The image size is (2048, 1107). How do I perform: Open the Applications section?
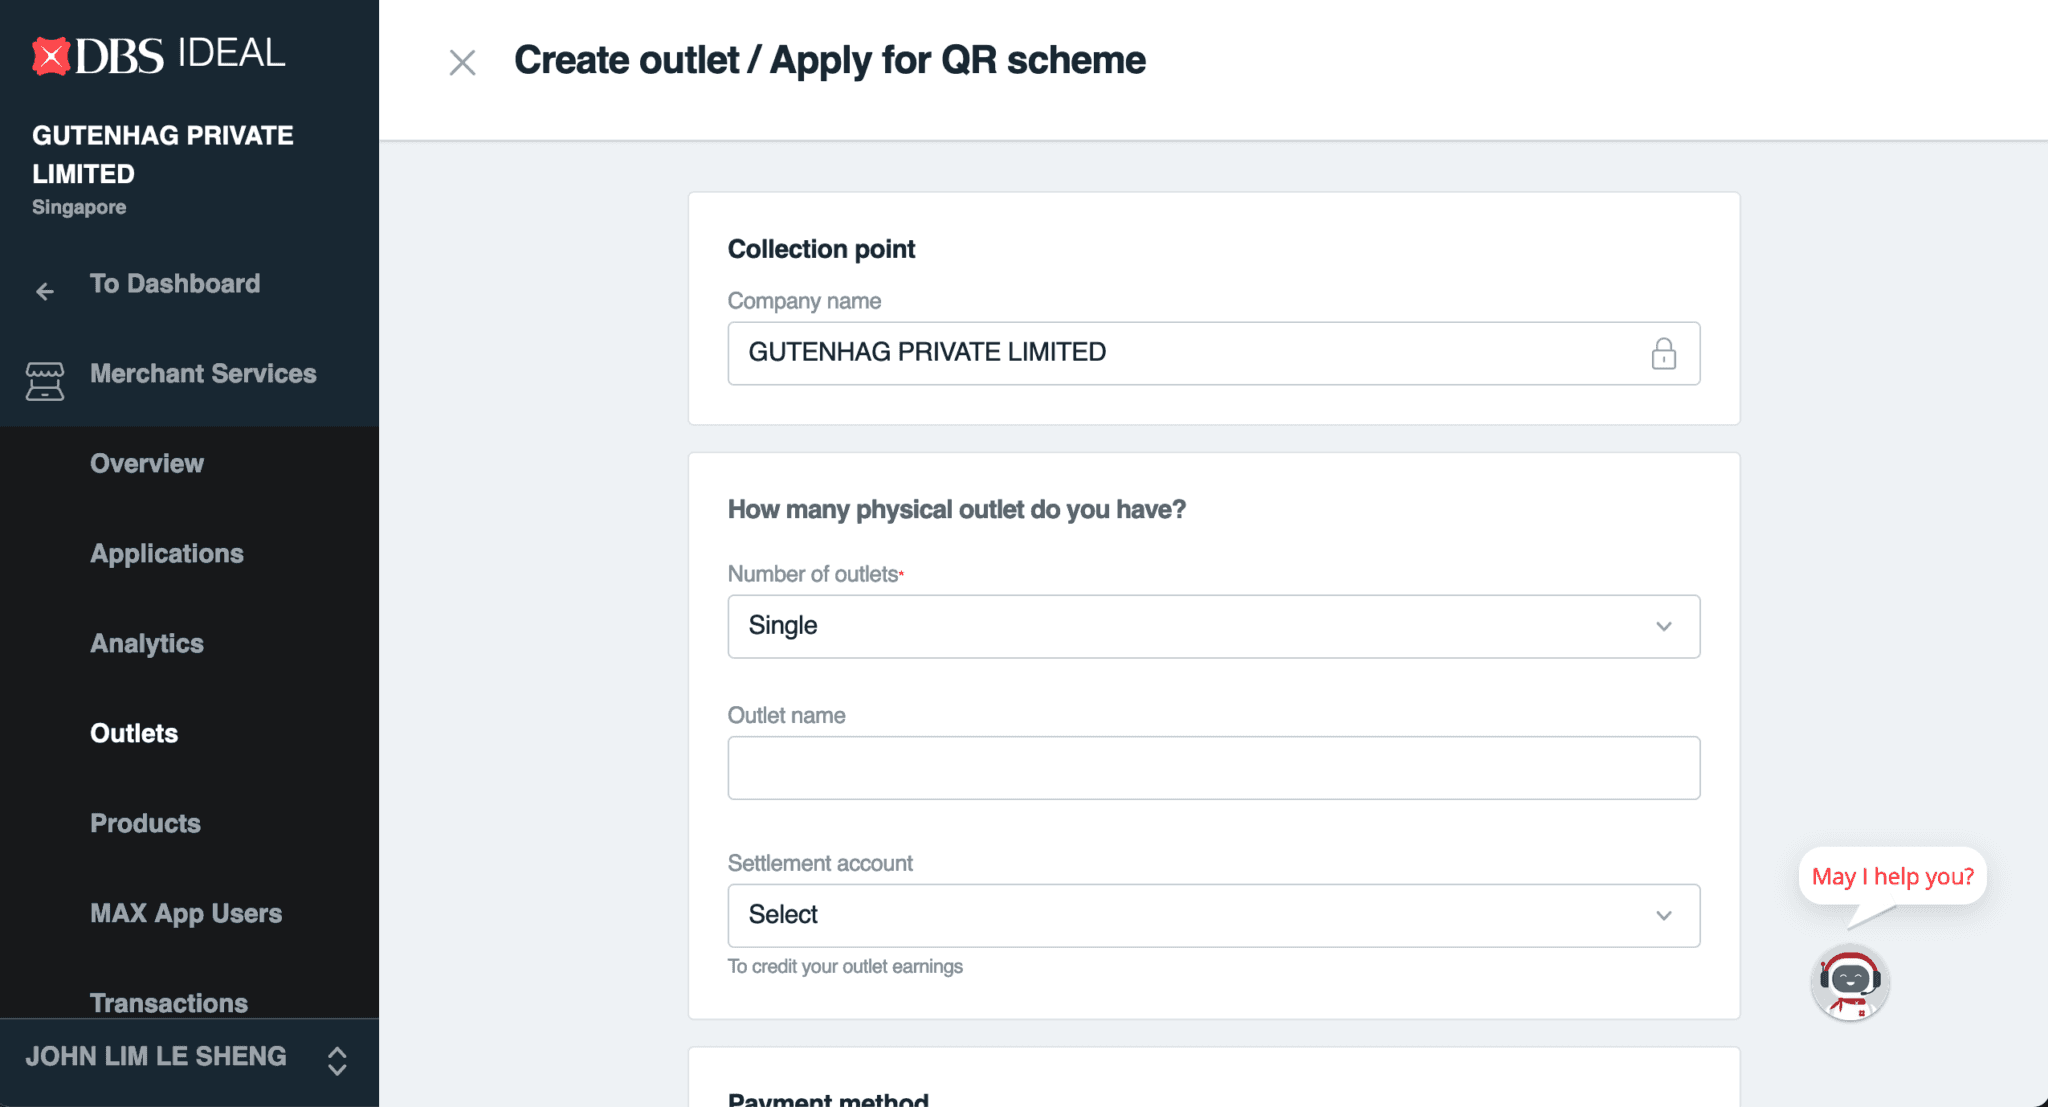[167, 553]
